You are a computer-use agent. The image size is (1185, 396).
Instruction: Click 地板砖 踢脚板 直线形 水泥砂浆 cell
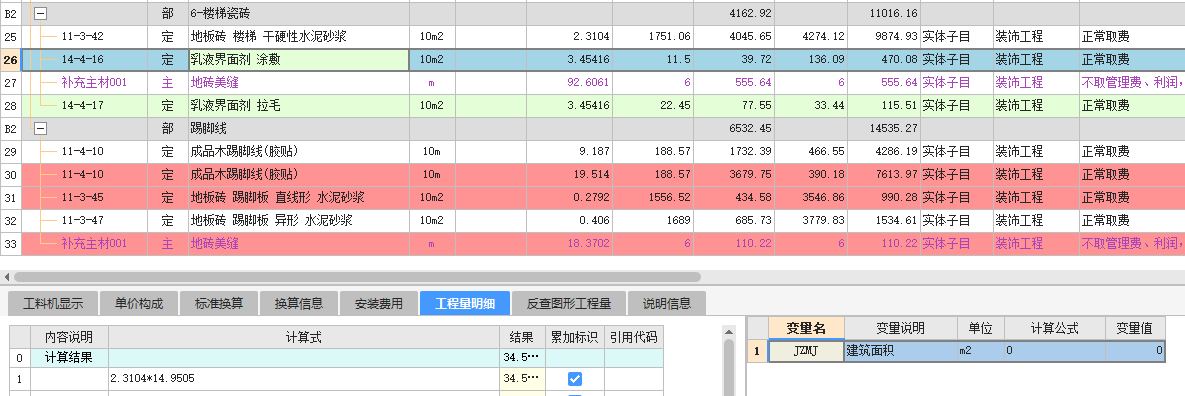click(x=299, y=198)
